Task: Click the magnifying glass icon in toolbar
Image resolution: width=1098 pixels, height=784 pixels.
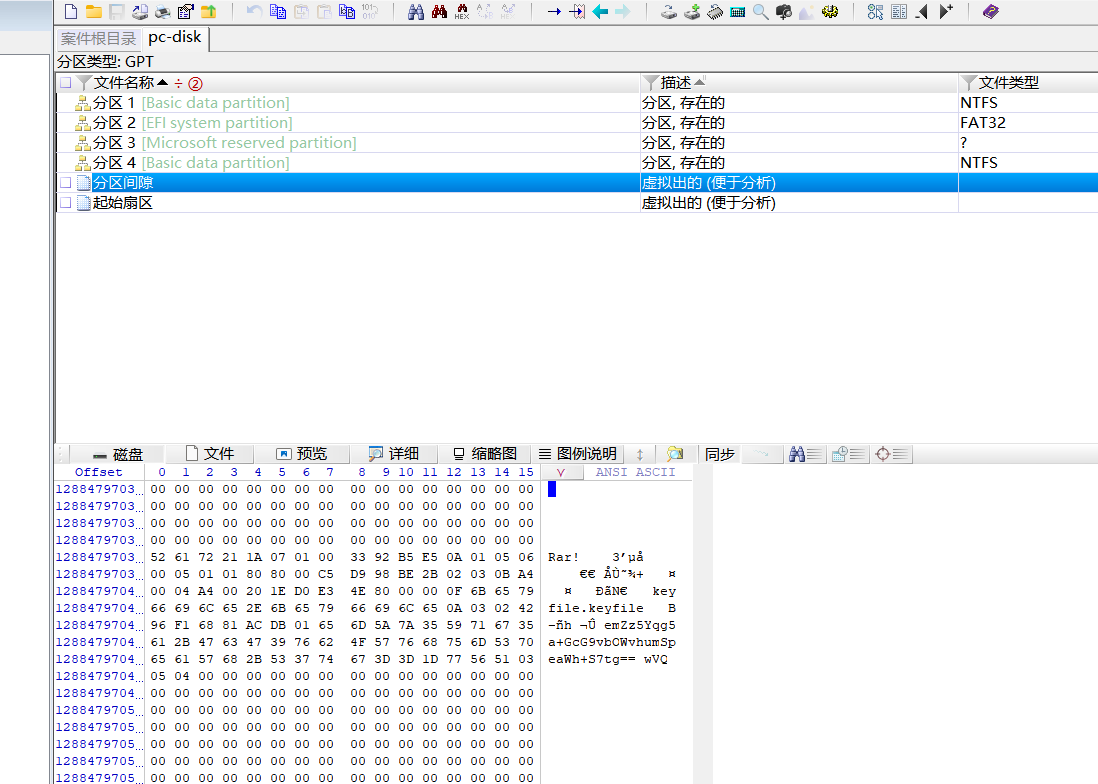Action: [760, 11]
